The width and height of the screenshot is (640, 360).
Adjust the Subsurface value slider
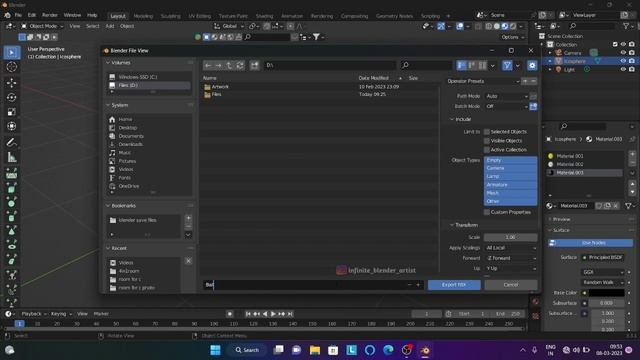[606, 303]
